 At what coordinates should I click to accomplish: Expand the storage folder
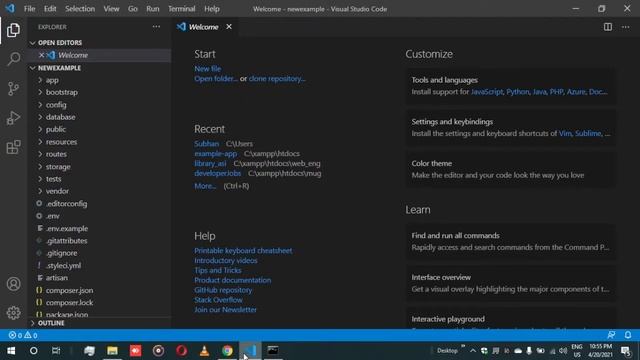click(x=40, y=167)
